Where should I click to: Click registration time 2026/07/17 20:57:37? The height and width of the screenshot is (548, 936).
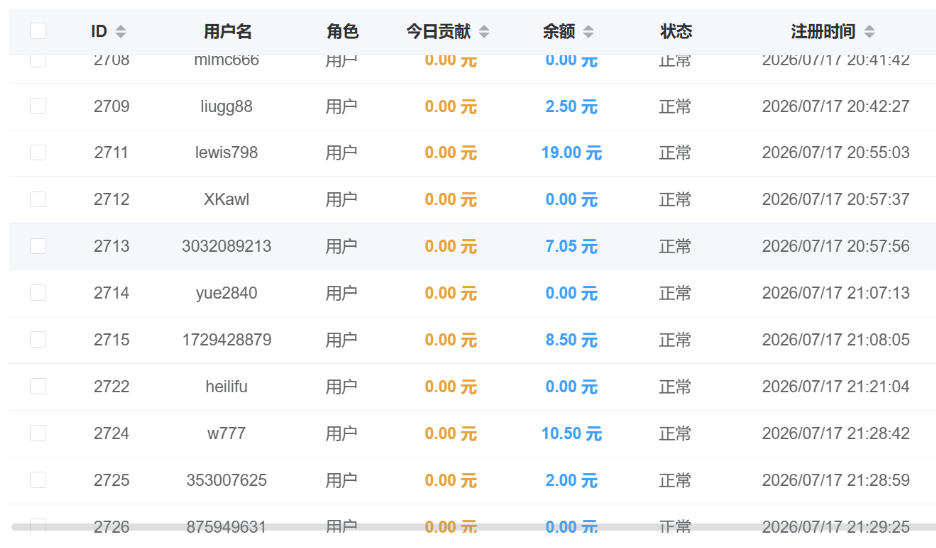tap(836, 199)
